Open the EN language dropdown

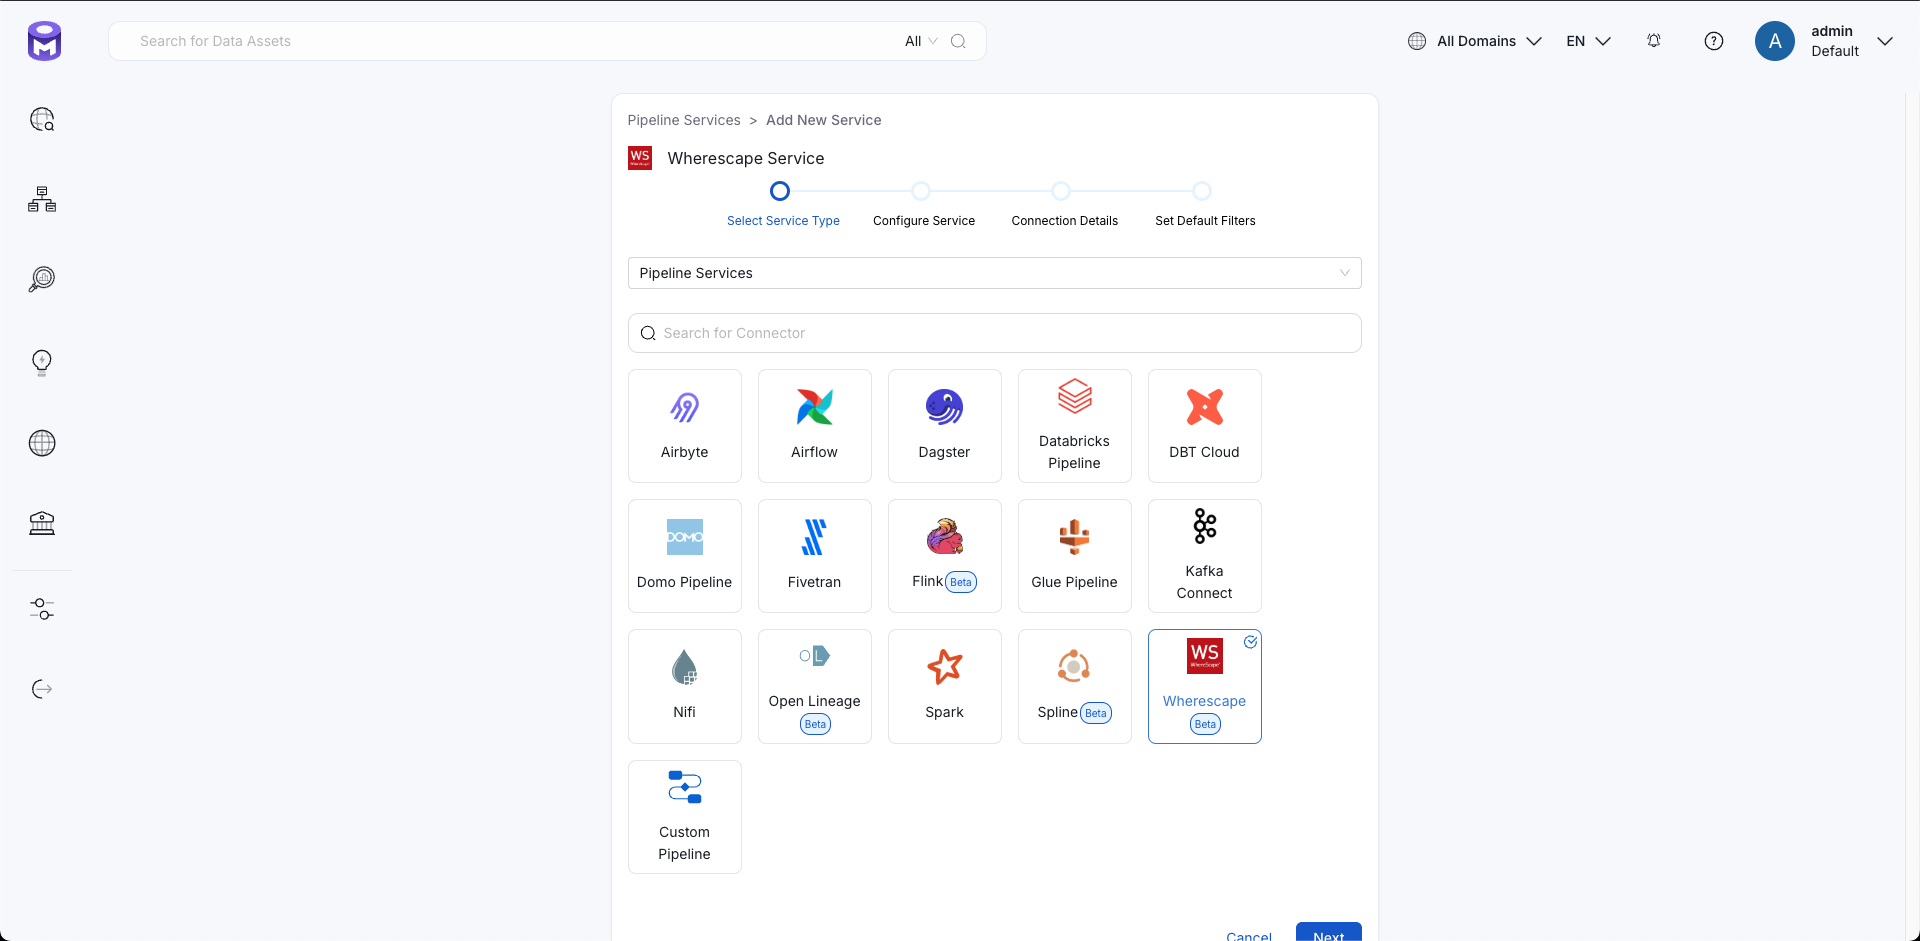[1588, 41]
